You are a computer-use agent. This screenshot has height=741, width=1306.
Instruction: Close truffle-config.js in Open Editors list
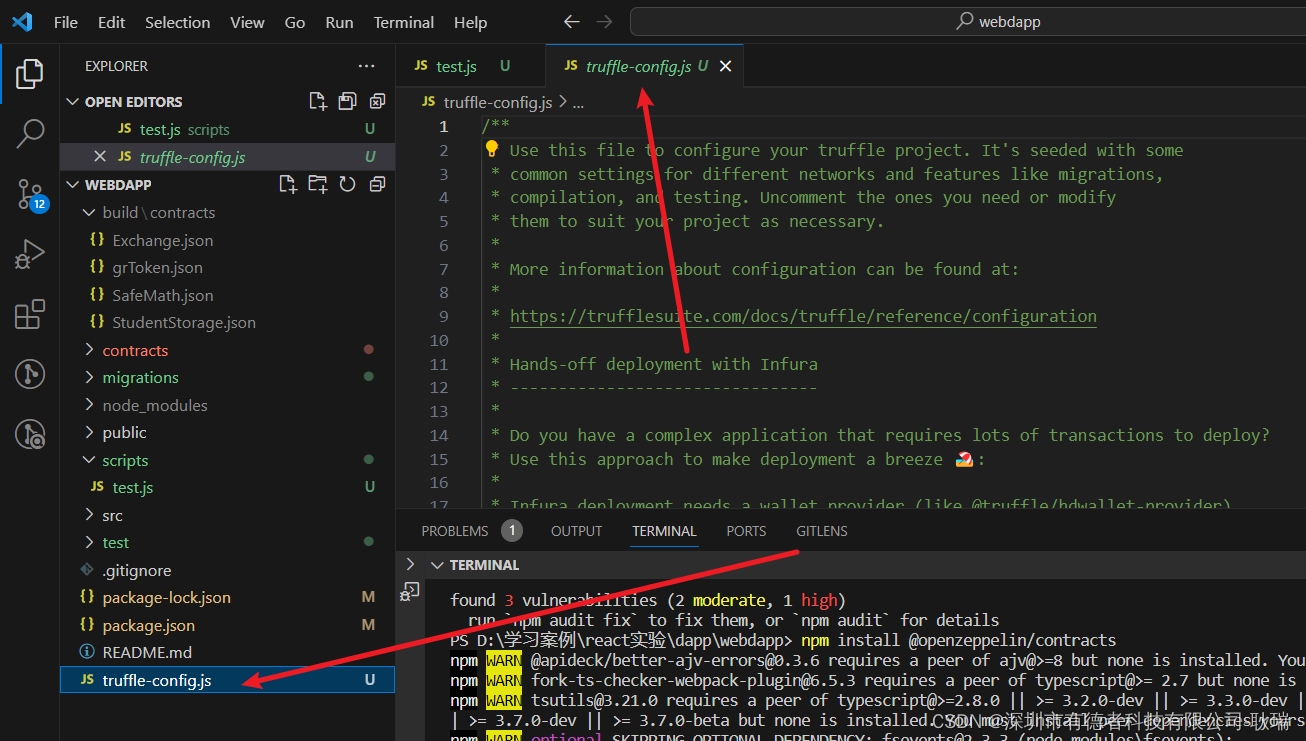point(100,157)
